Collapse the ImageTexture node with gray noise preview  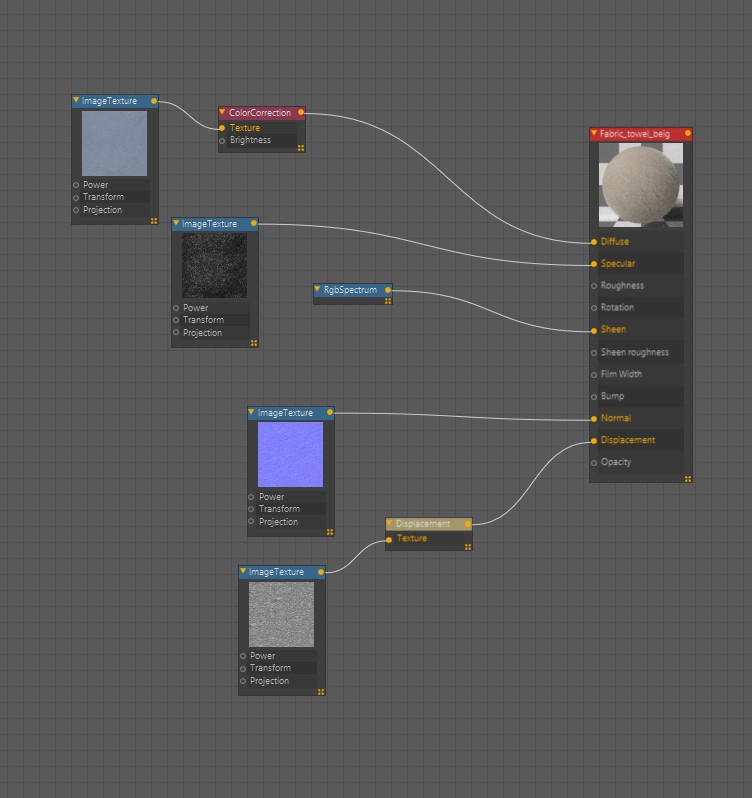point(243,571)
